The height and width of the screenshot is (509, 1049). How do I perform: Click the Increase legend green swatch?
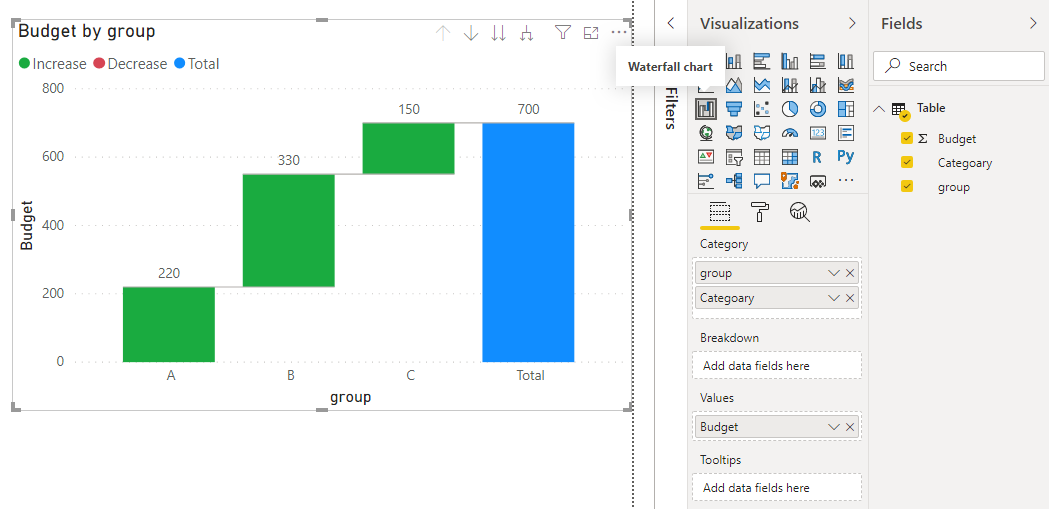click(25, 64)
